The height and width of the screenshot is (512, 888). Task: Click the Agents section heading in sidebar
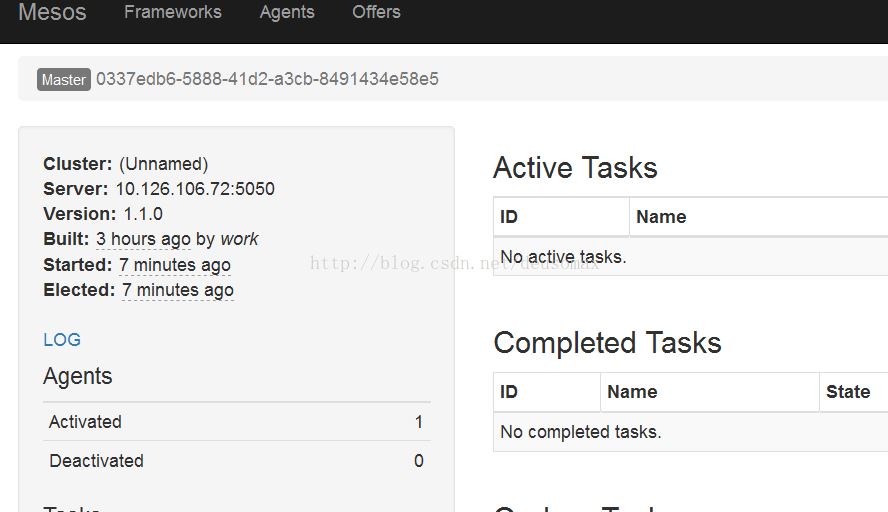[78, 377]
